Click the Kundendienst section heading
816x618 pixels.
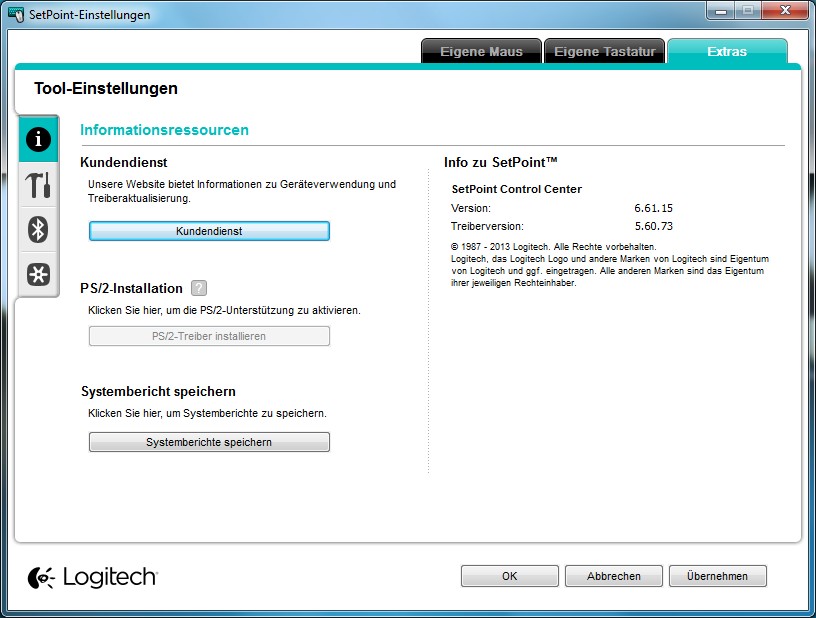124,162
